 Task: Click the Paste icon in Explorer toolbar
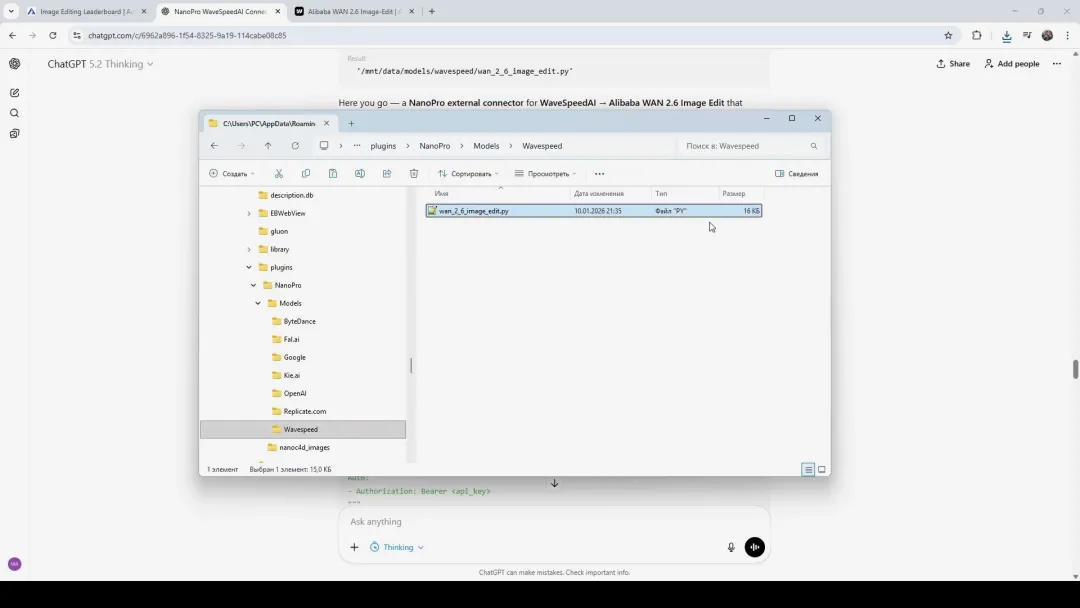click(x=333, y=174)
